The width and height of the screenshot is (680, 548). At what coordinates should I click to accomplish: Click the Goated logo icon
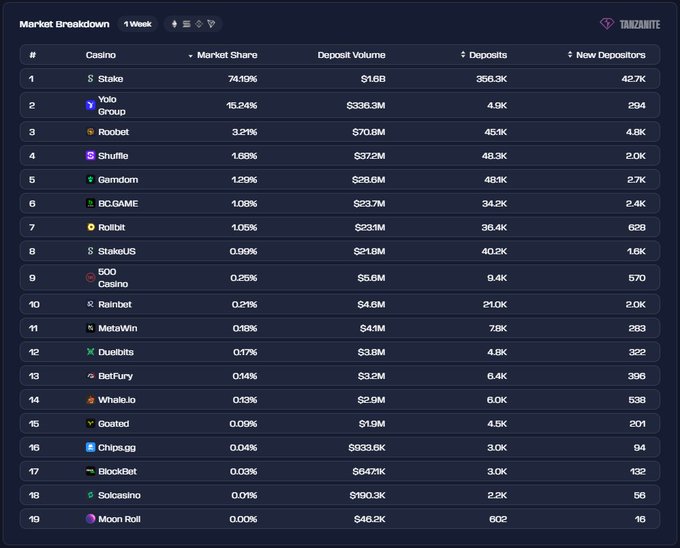pos(90,423)
